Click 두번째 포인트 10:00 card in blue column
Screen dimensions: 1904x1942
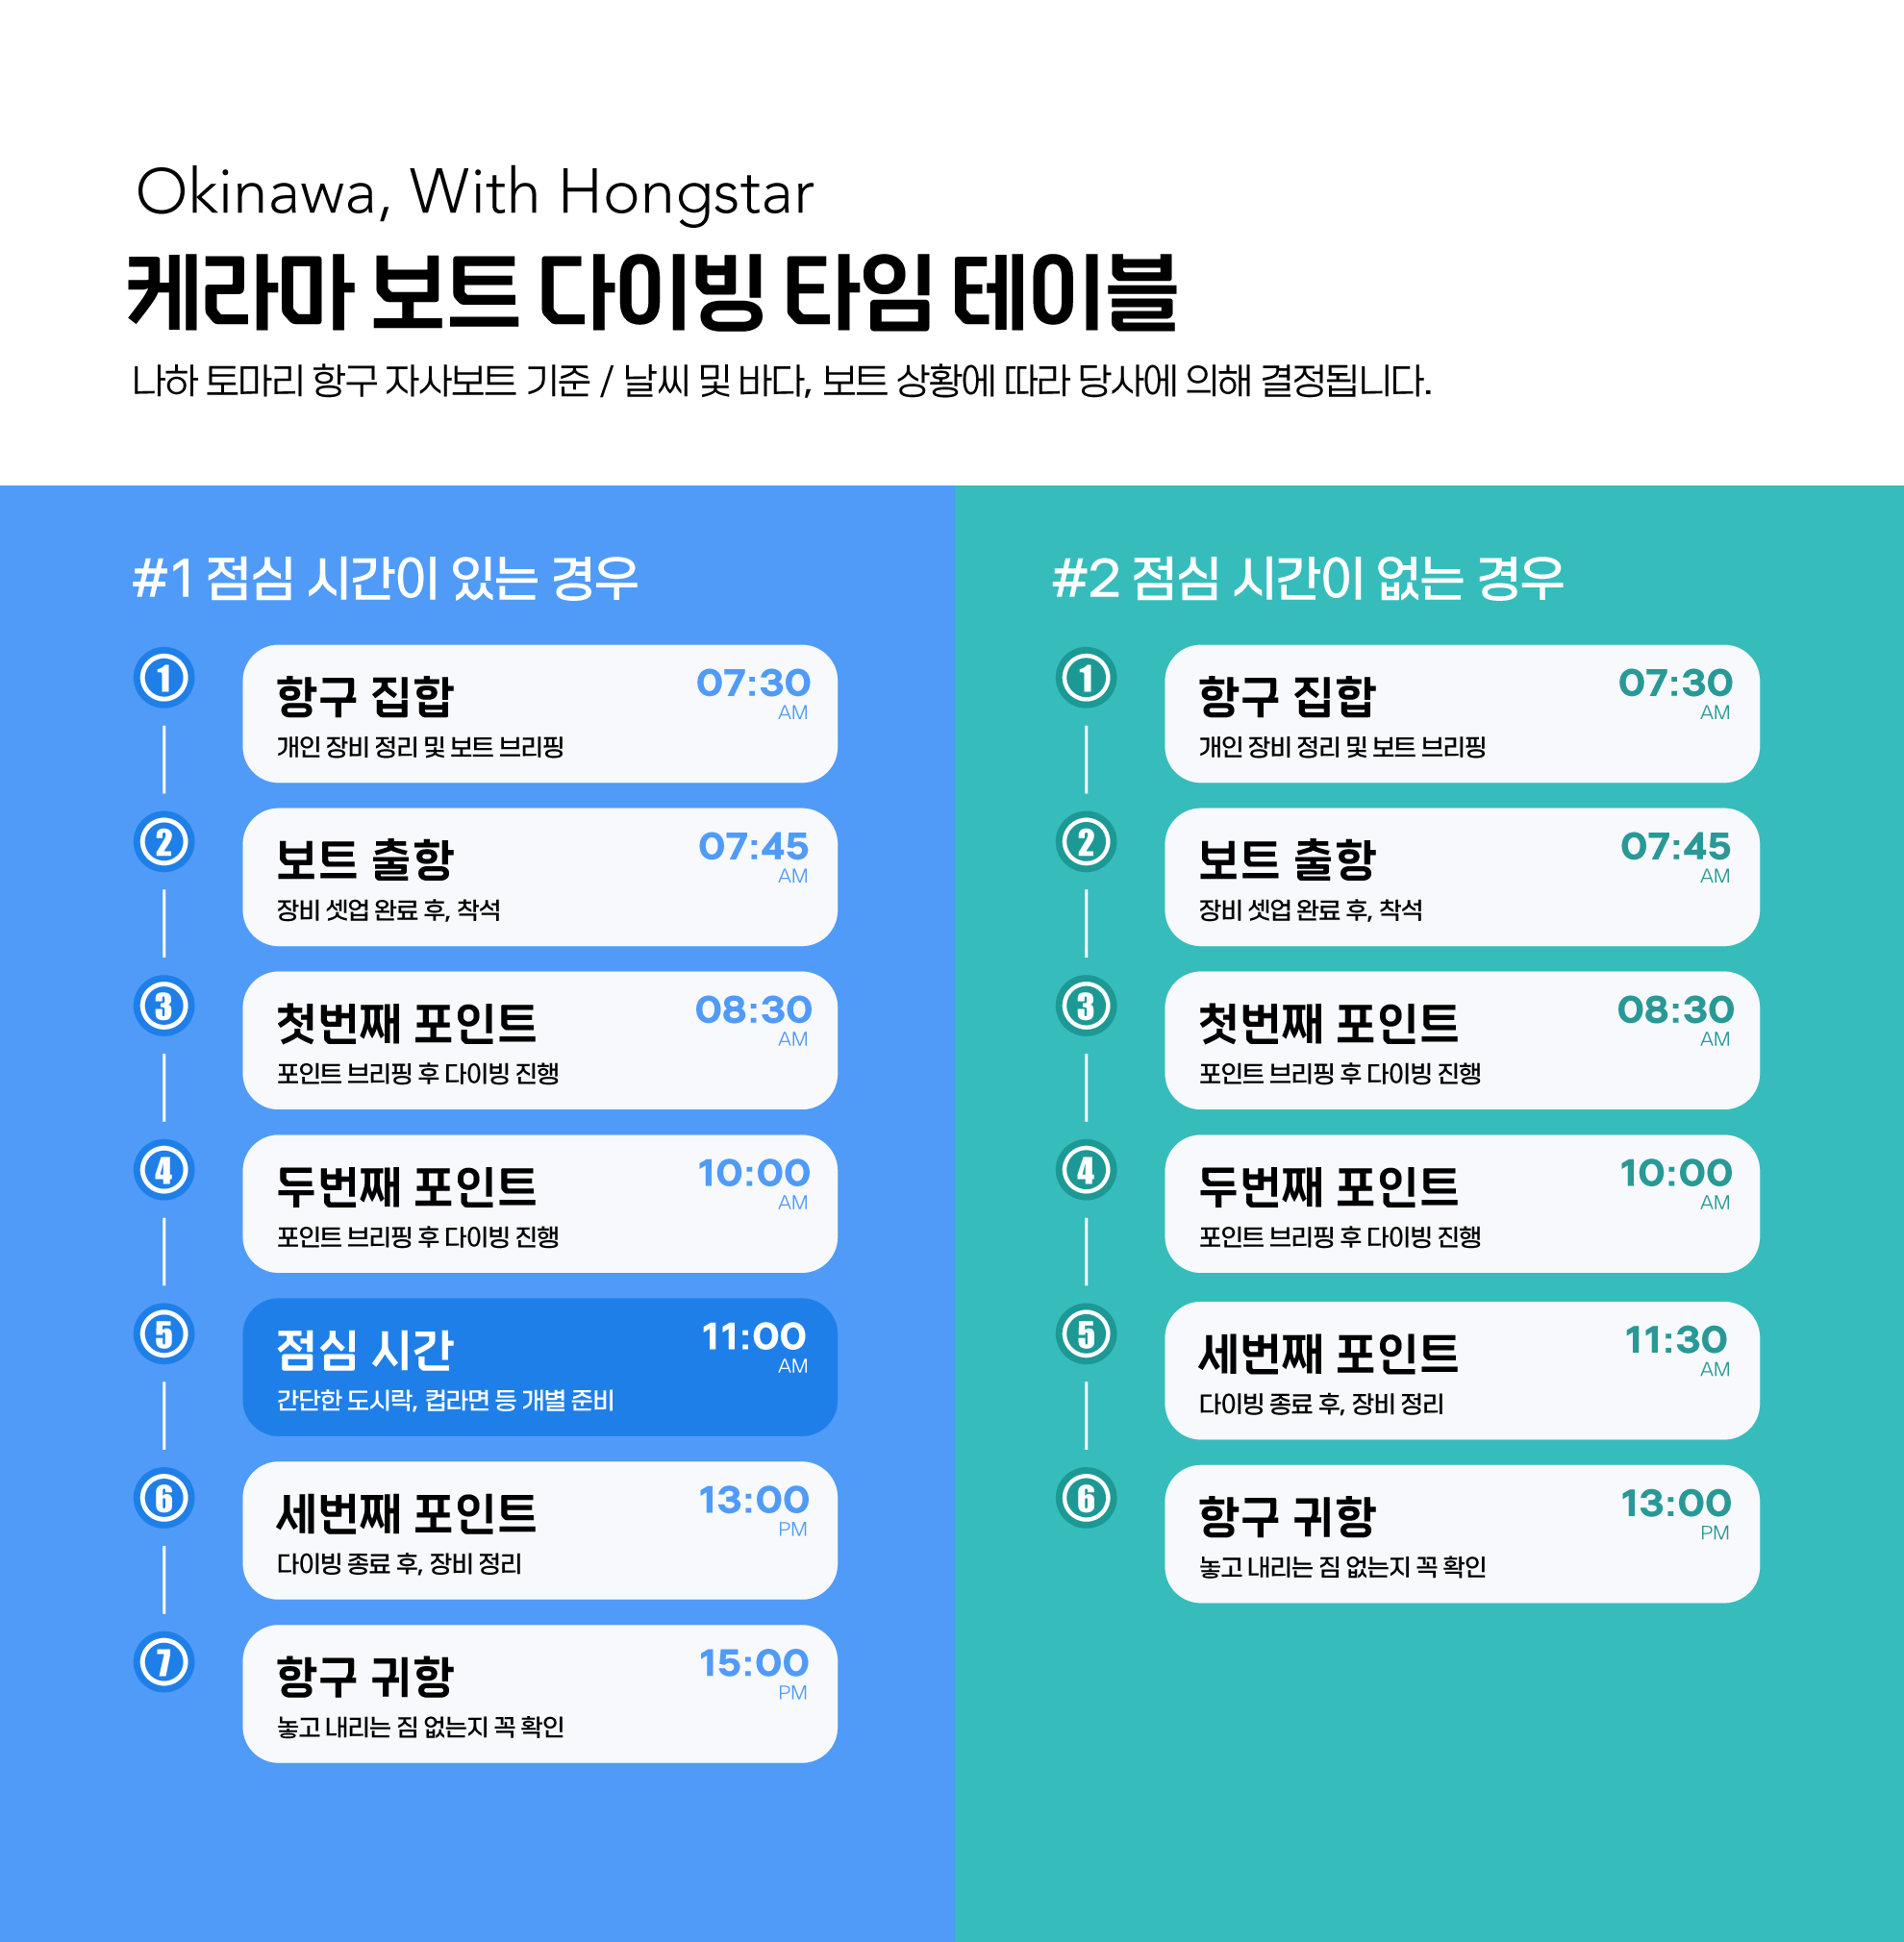pyautogui.click(x=539, y=1203)
